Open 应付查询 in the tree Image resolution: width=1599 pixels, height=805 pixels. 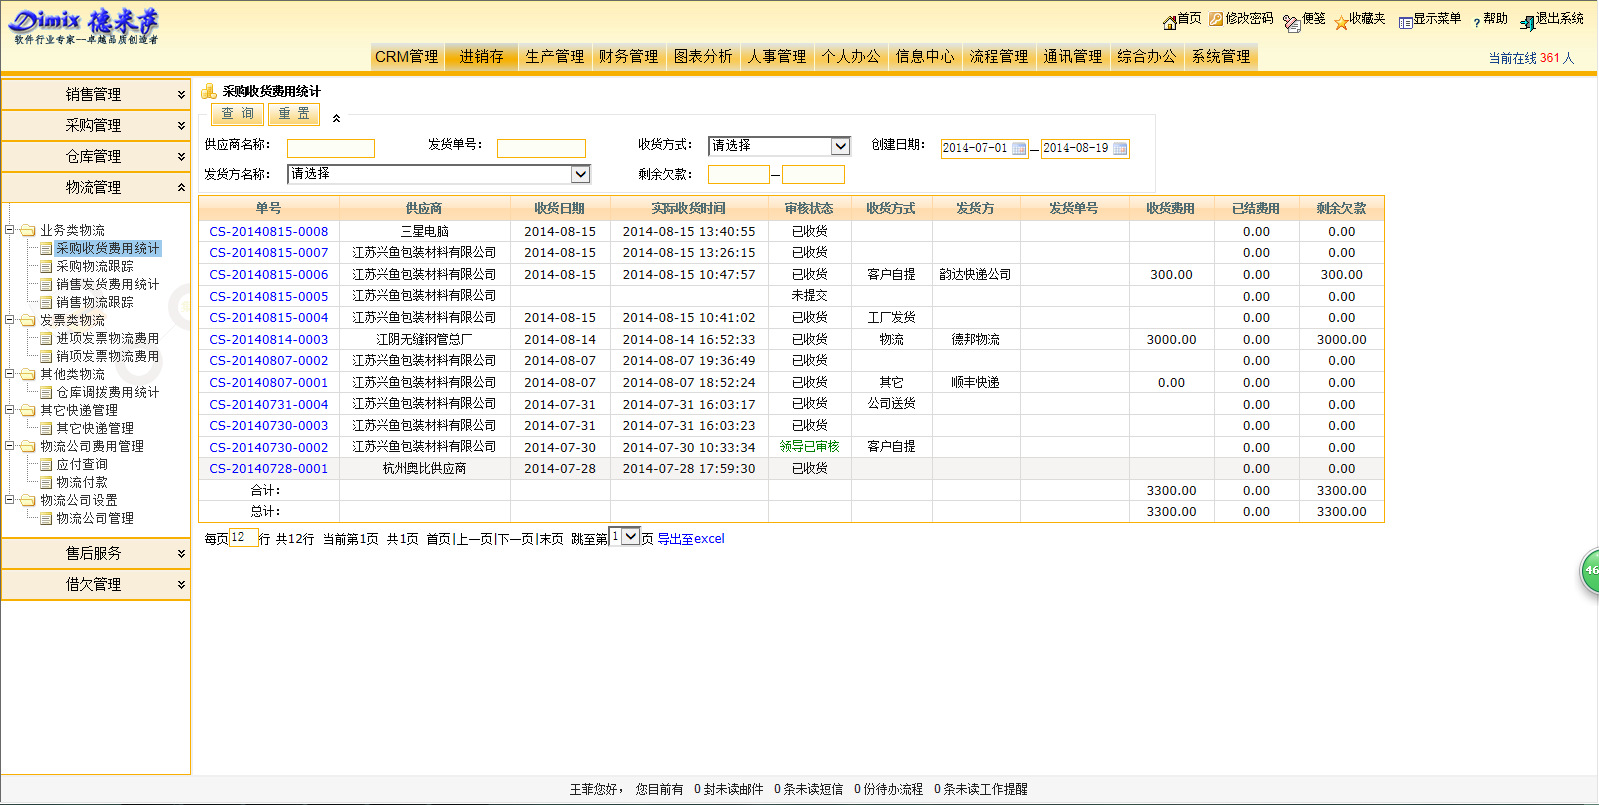pos(81,464)
